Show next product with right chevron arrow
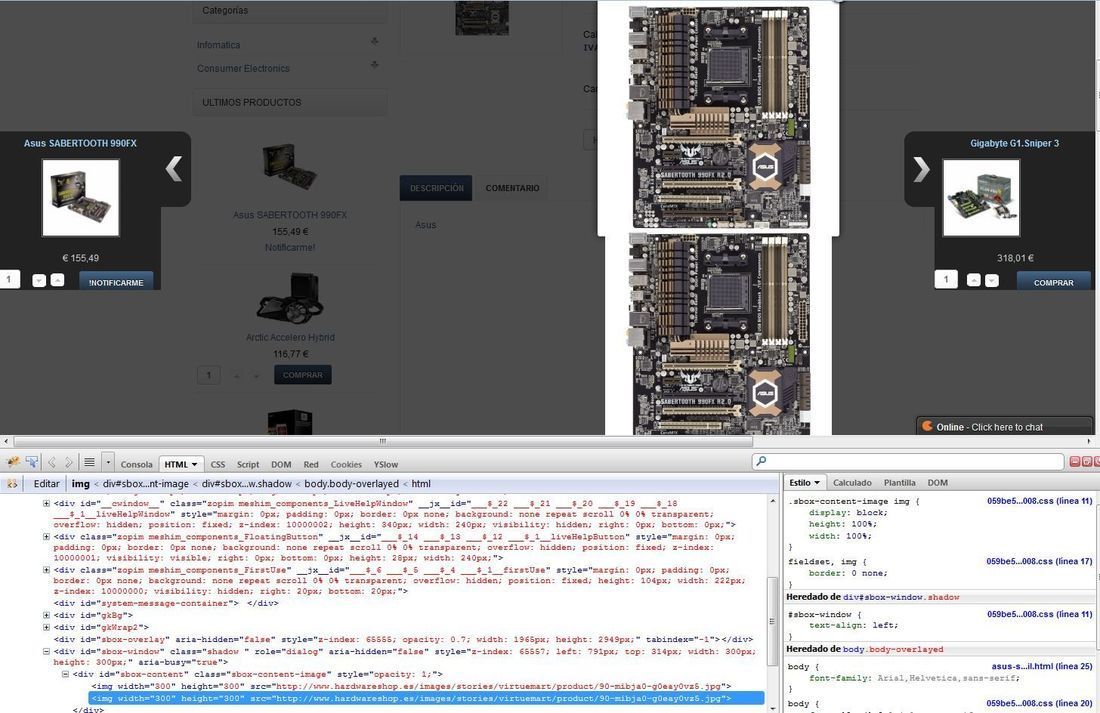 [921, 168]
